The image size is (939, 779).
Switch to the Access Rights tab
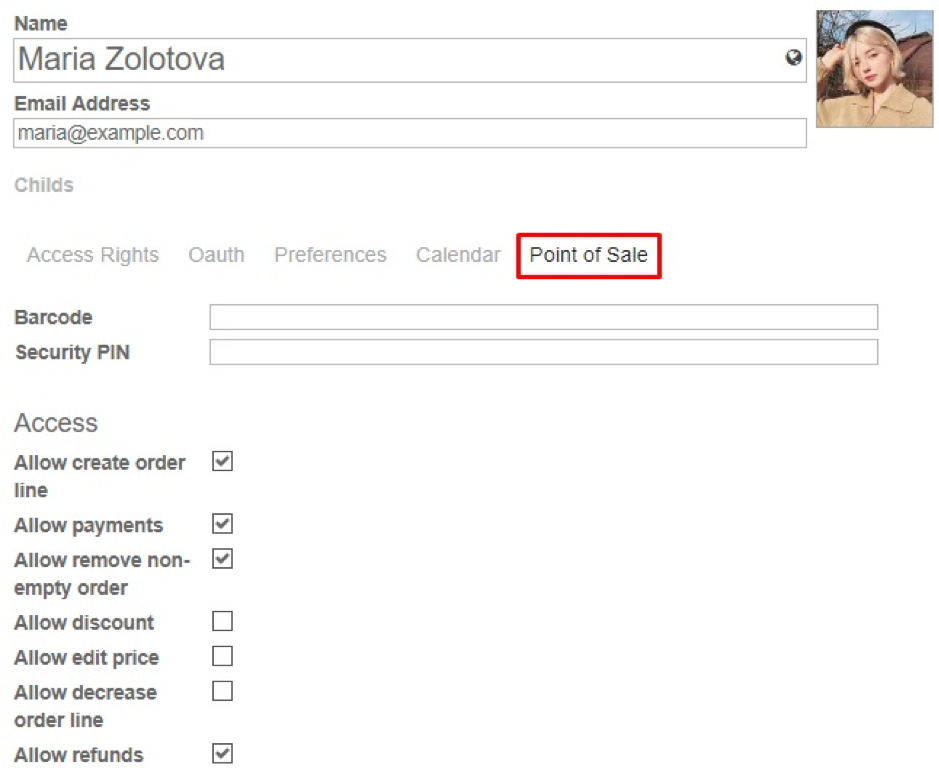tap(93, 255)
